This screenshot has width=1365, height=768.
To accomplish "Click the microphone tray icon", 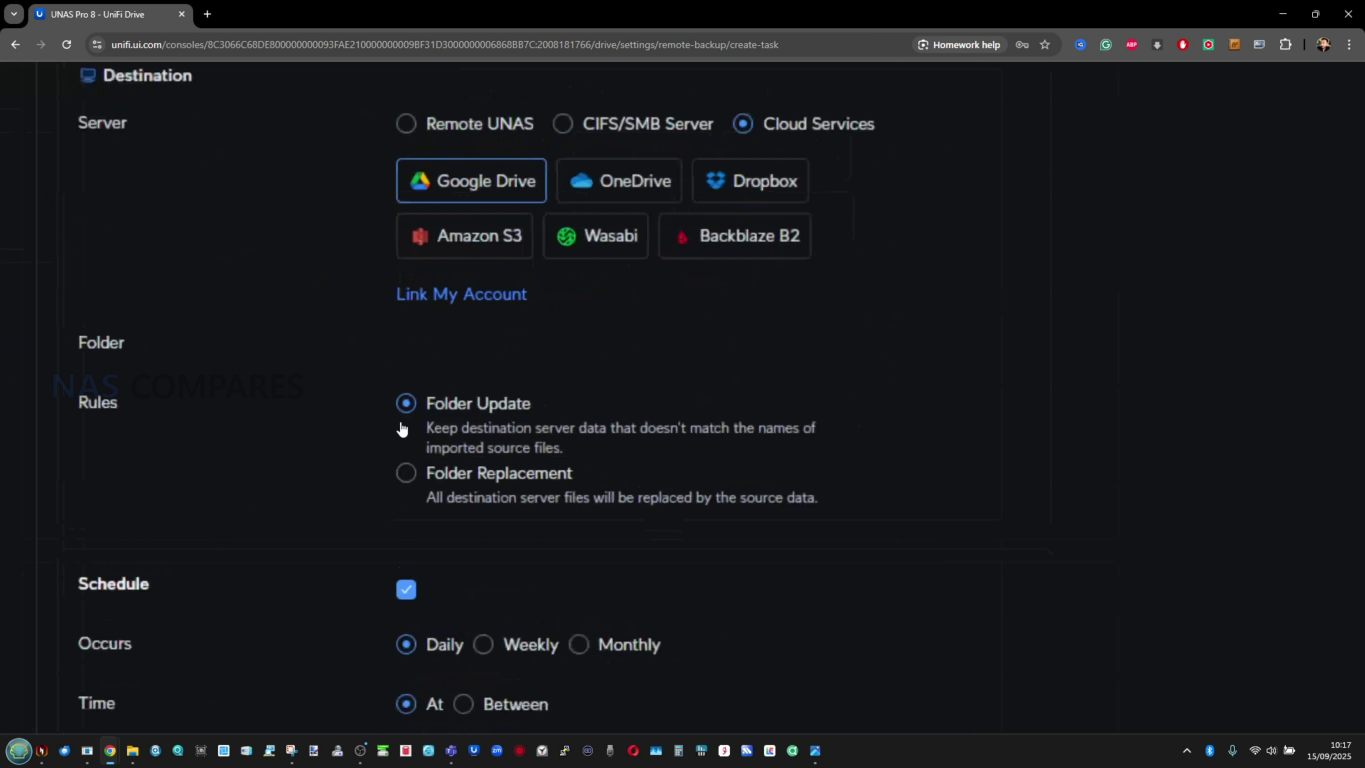I will [1232, 751].
